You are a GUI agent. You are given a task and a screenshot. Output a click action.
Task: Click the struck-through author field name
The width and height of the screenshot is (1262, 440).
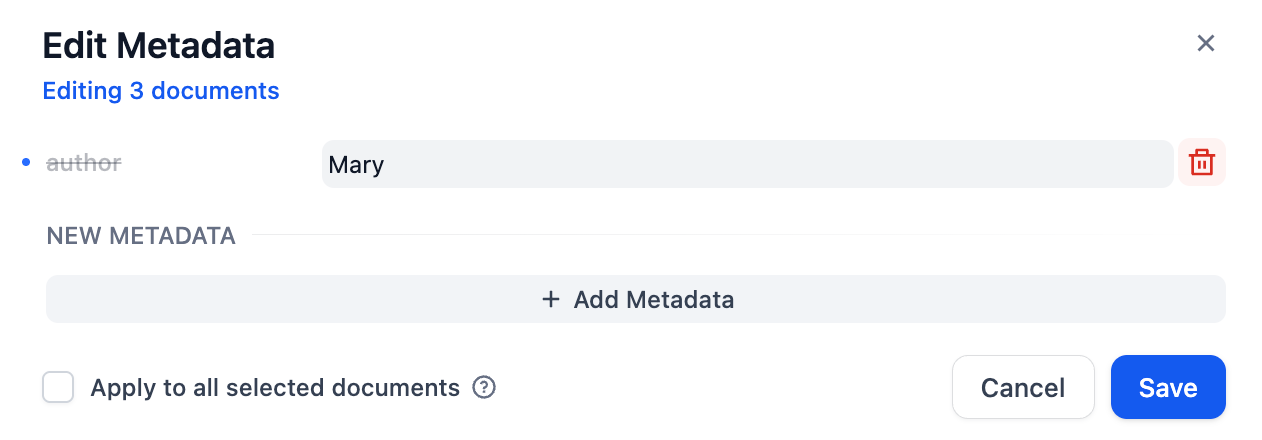tap(84, 163)
